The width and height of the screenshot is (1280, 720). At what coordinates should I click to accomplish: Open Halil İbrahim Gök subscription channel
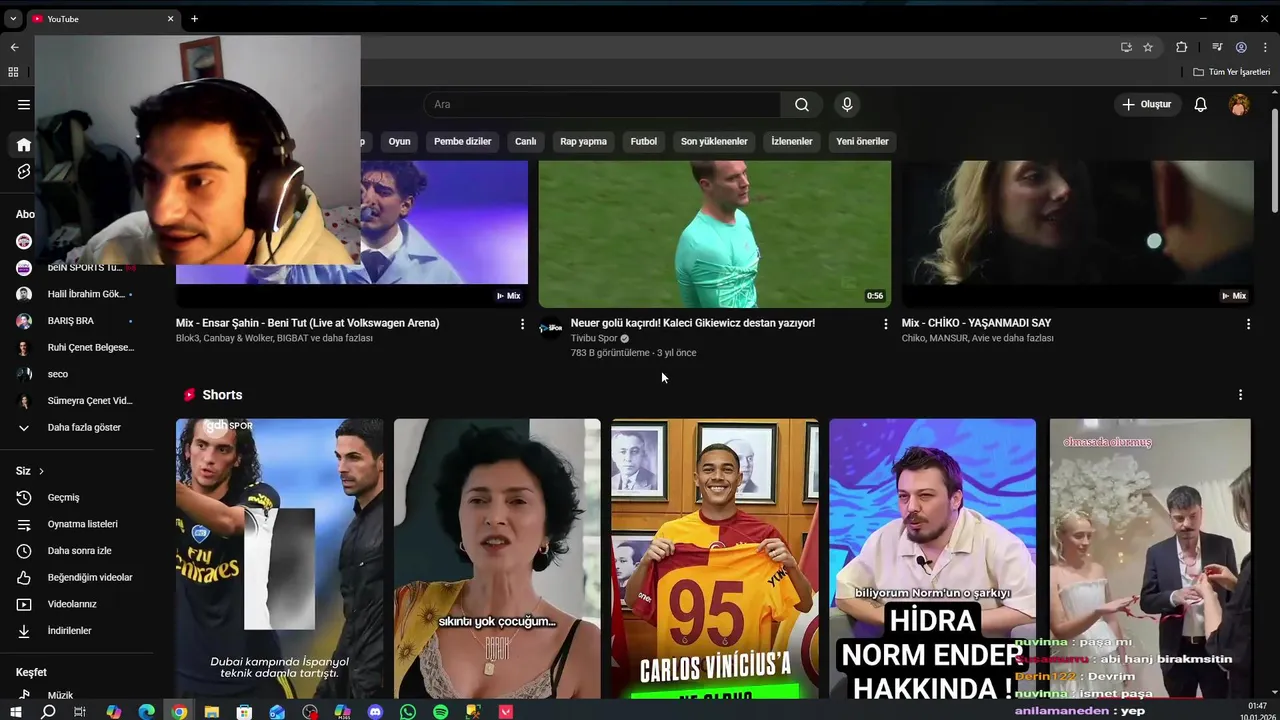[x=86, y=294]
